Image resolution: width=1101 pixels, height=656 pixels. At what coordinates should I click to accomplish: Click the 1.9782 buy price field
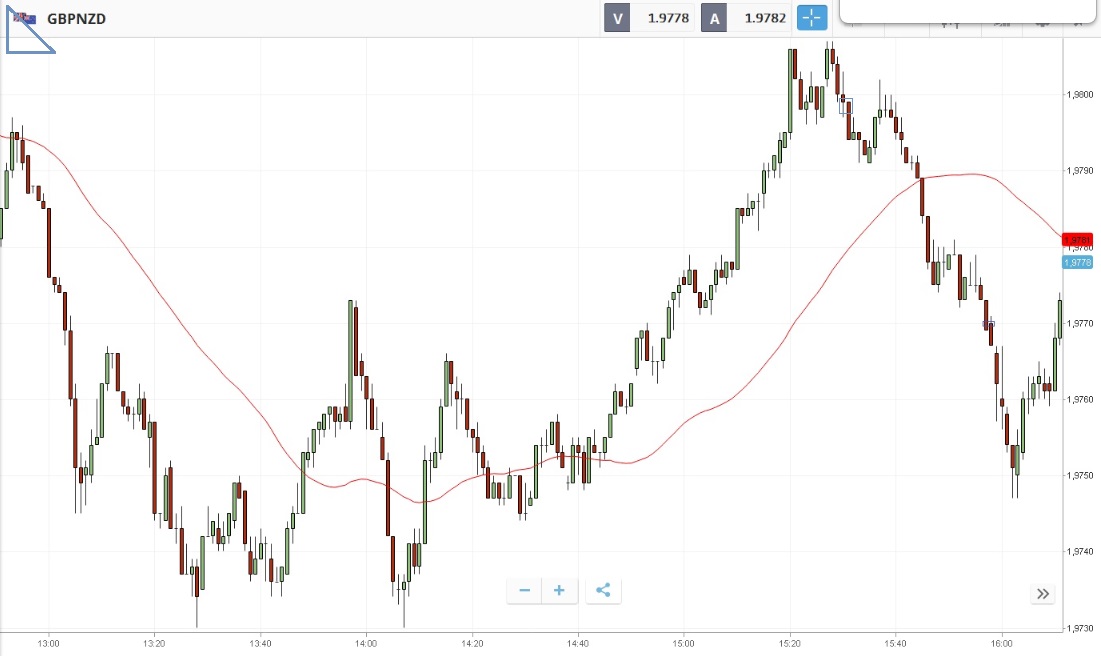pos(761,18)
